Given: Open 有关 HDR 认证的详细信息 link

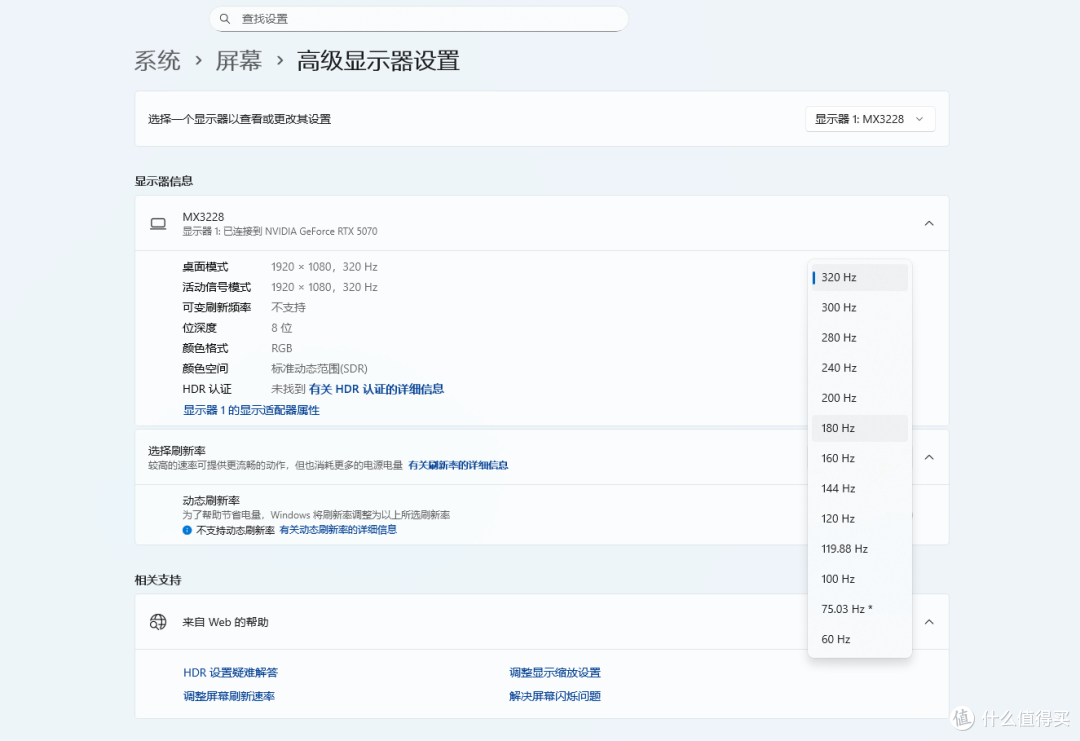Looking at the screenshot, I should coord(376,389).
